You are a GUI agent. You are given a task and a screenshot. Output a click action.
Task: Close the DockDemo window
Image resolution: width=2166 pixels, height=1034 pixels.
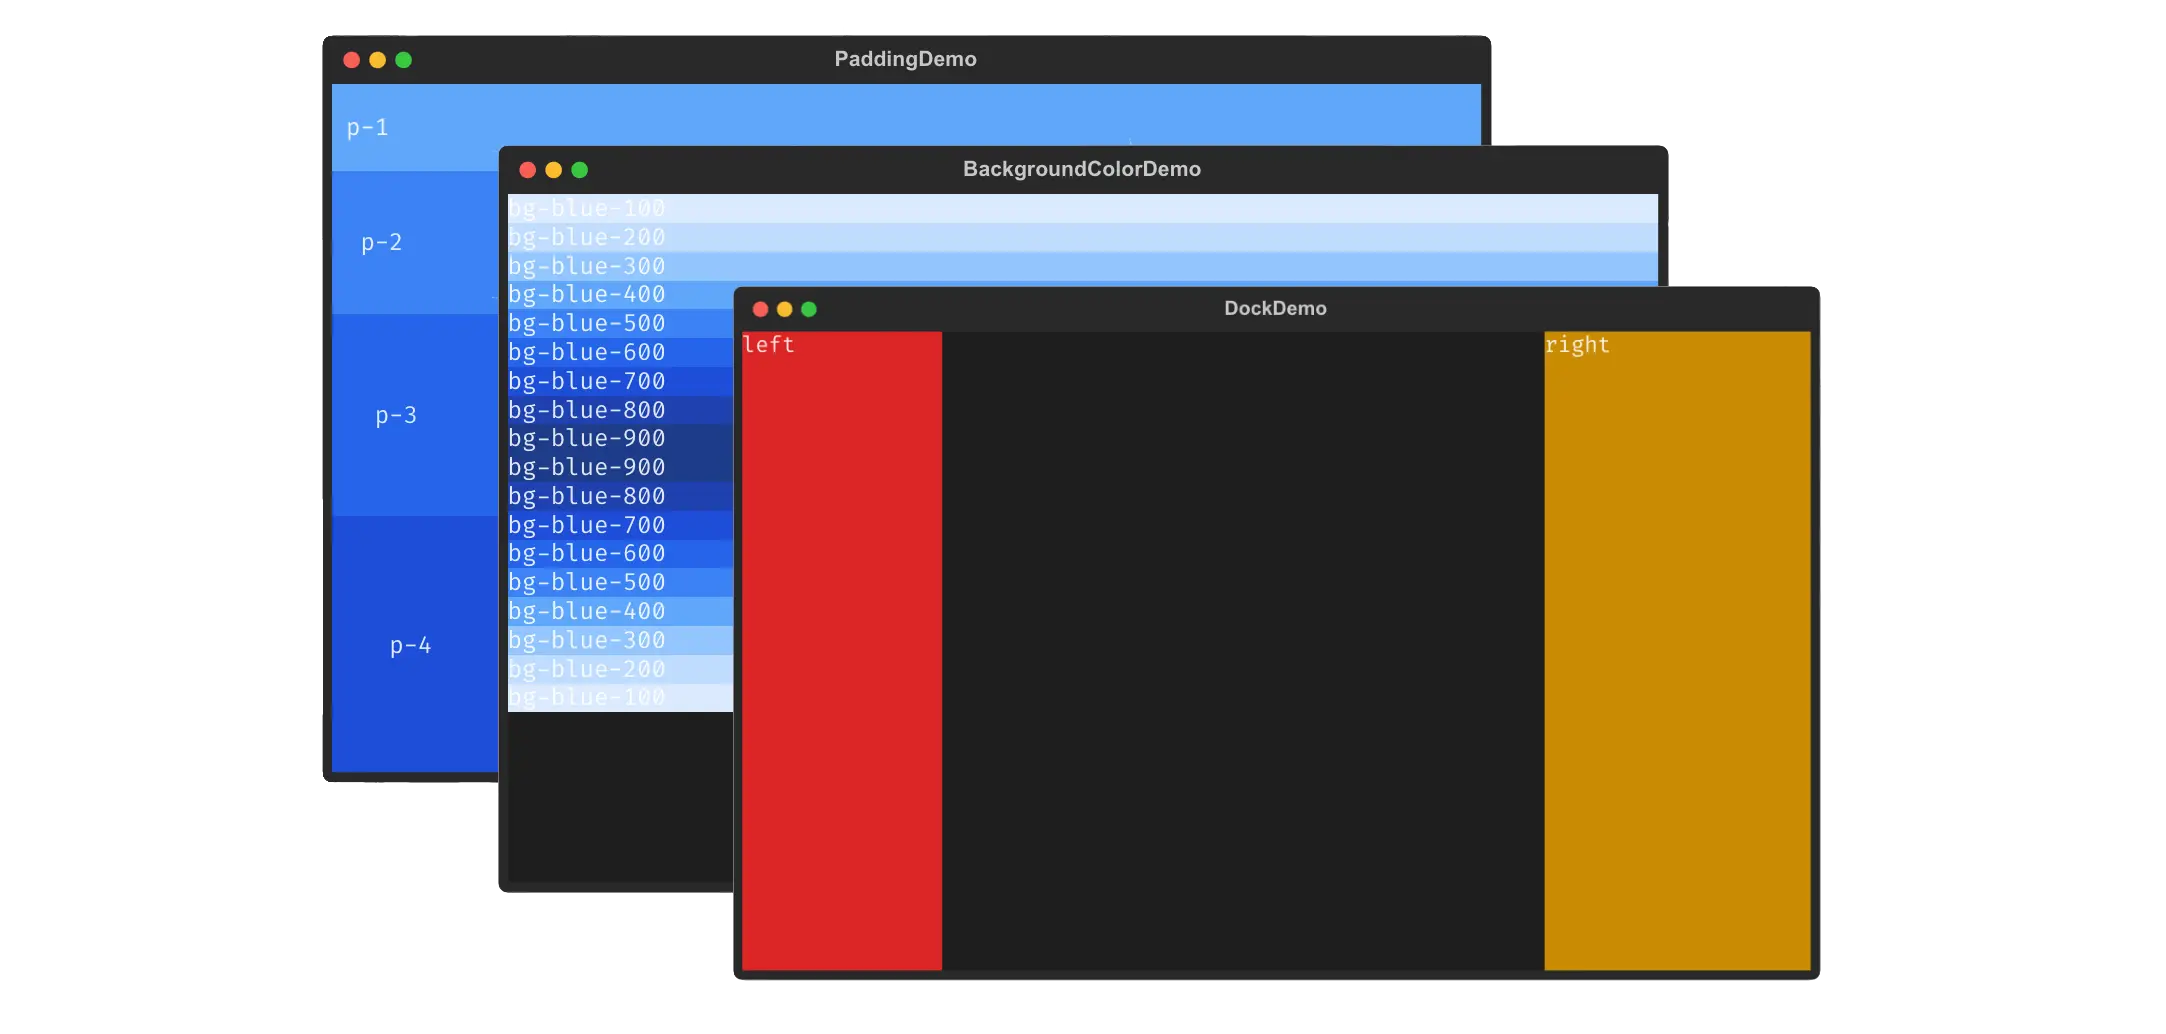point(760,309)
